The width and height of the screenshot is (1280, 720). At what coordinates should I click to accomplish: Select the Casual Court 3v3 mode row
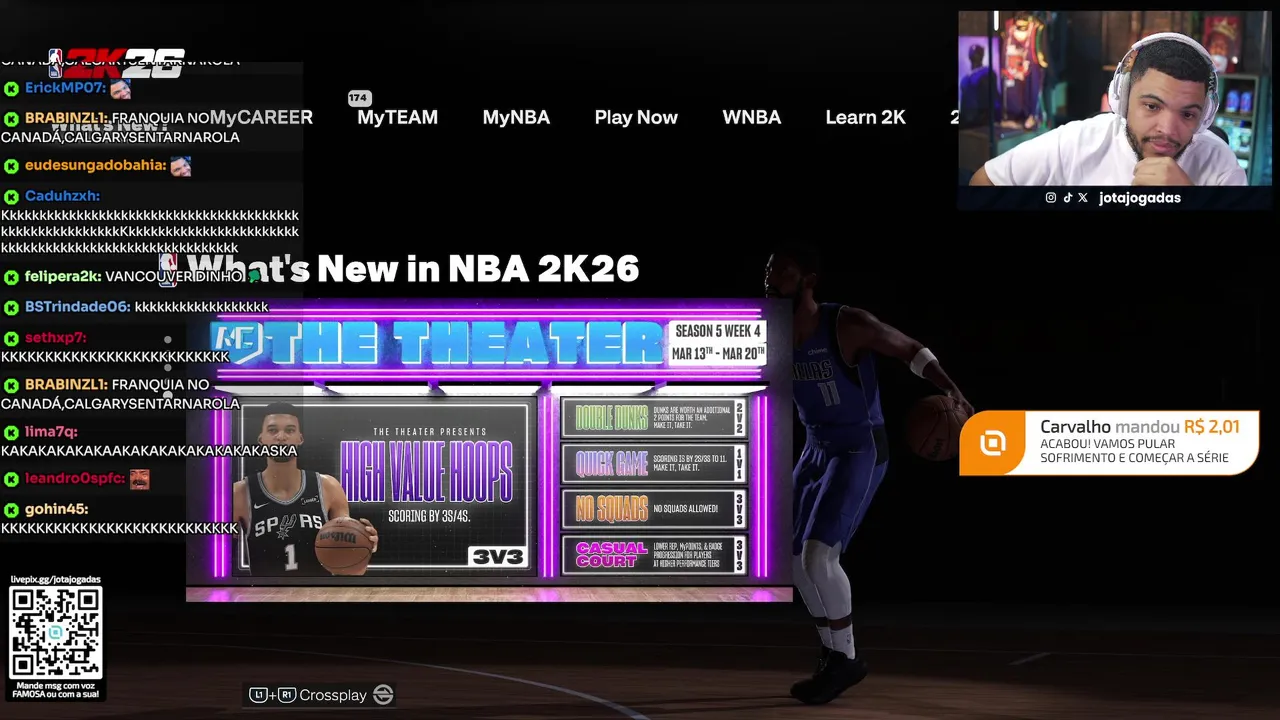pyautogui.click(x=654, y=555)
